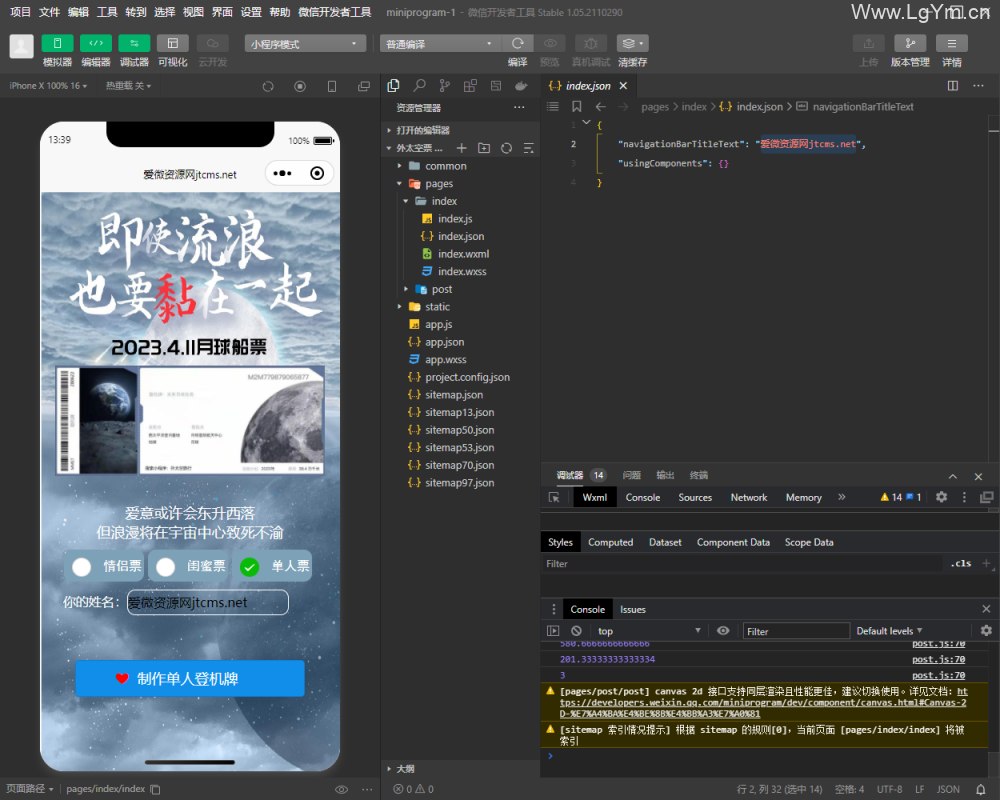Click the 制作单人登机牌 button
This screenshot has width=1000, height=800.
point(189,678)
